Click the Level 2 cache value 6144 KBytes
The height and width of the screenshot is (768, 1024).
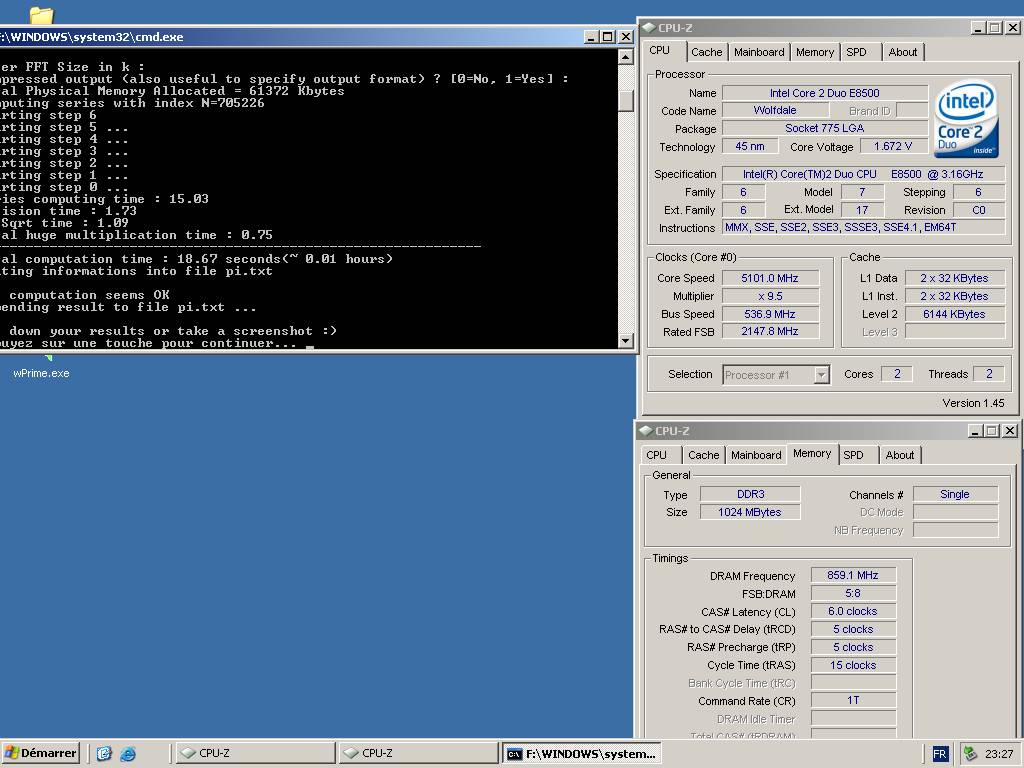coord(954,314)
